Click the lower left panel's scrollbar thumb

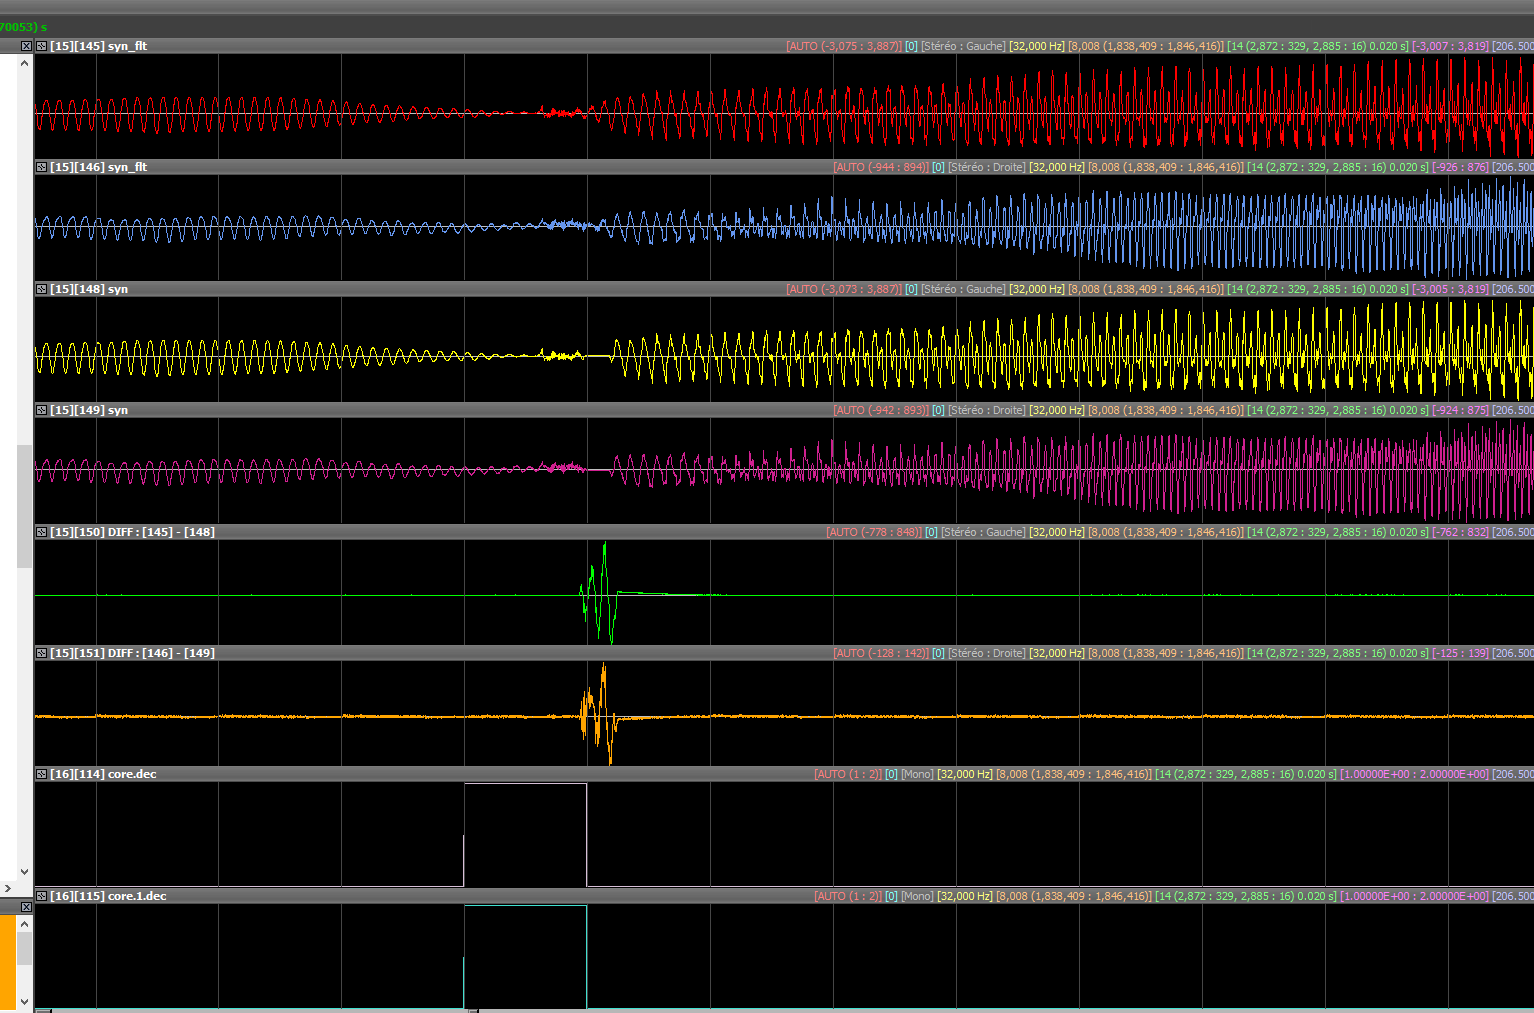[25, 949]
